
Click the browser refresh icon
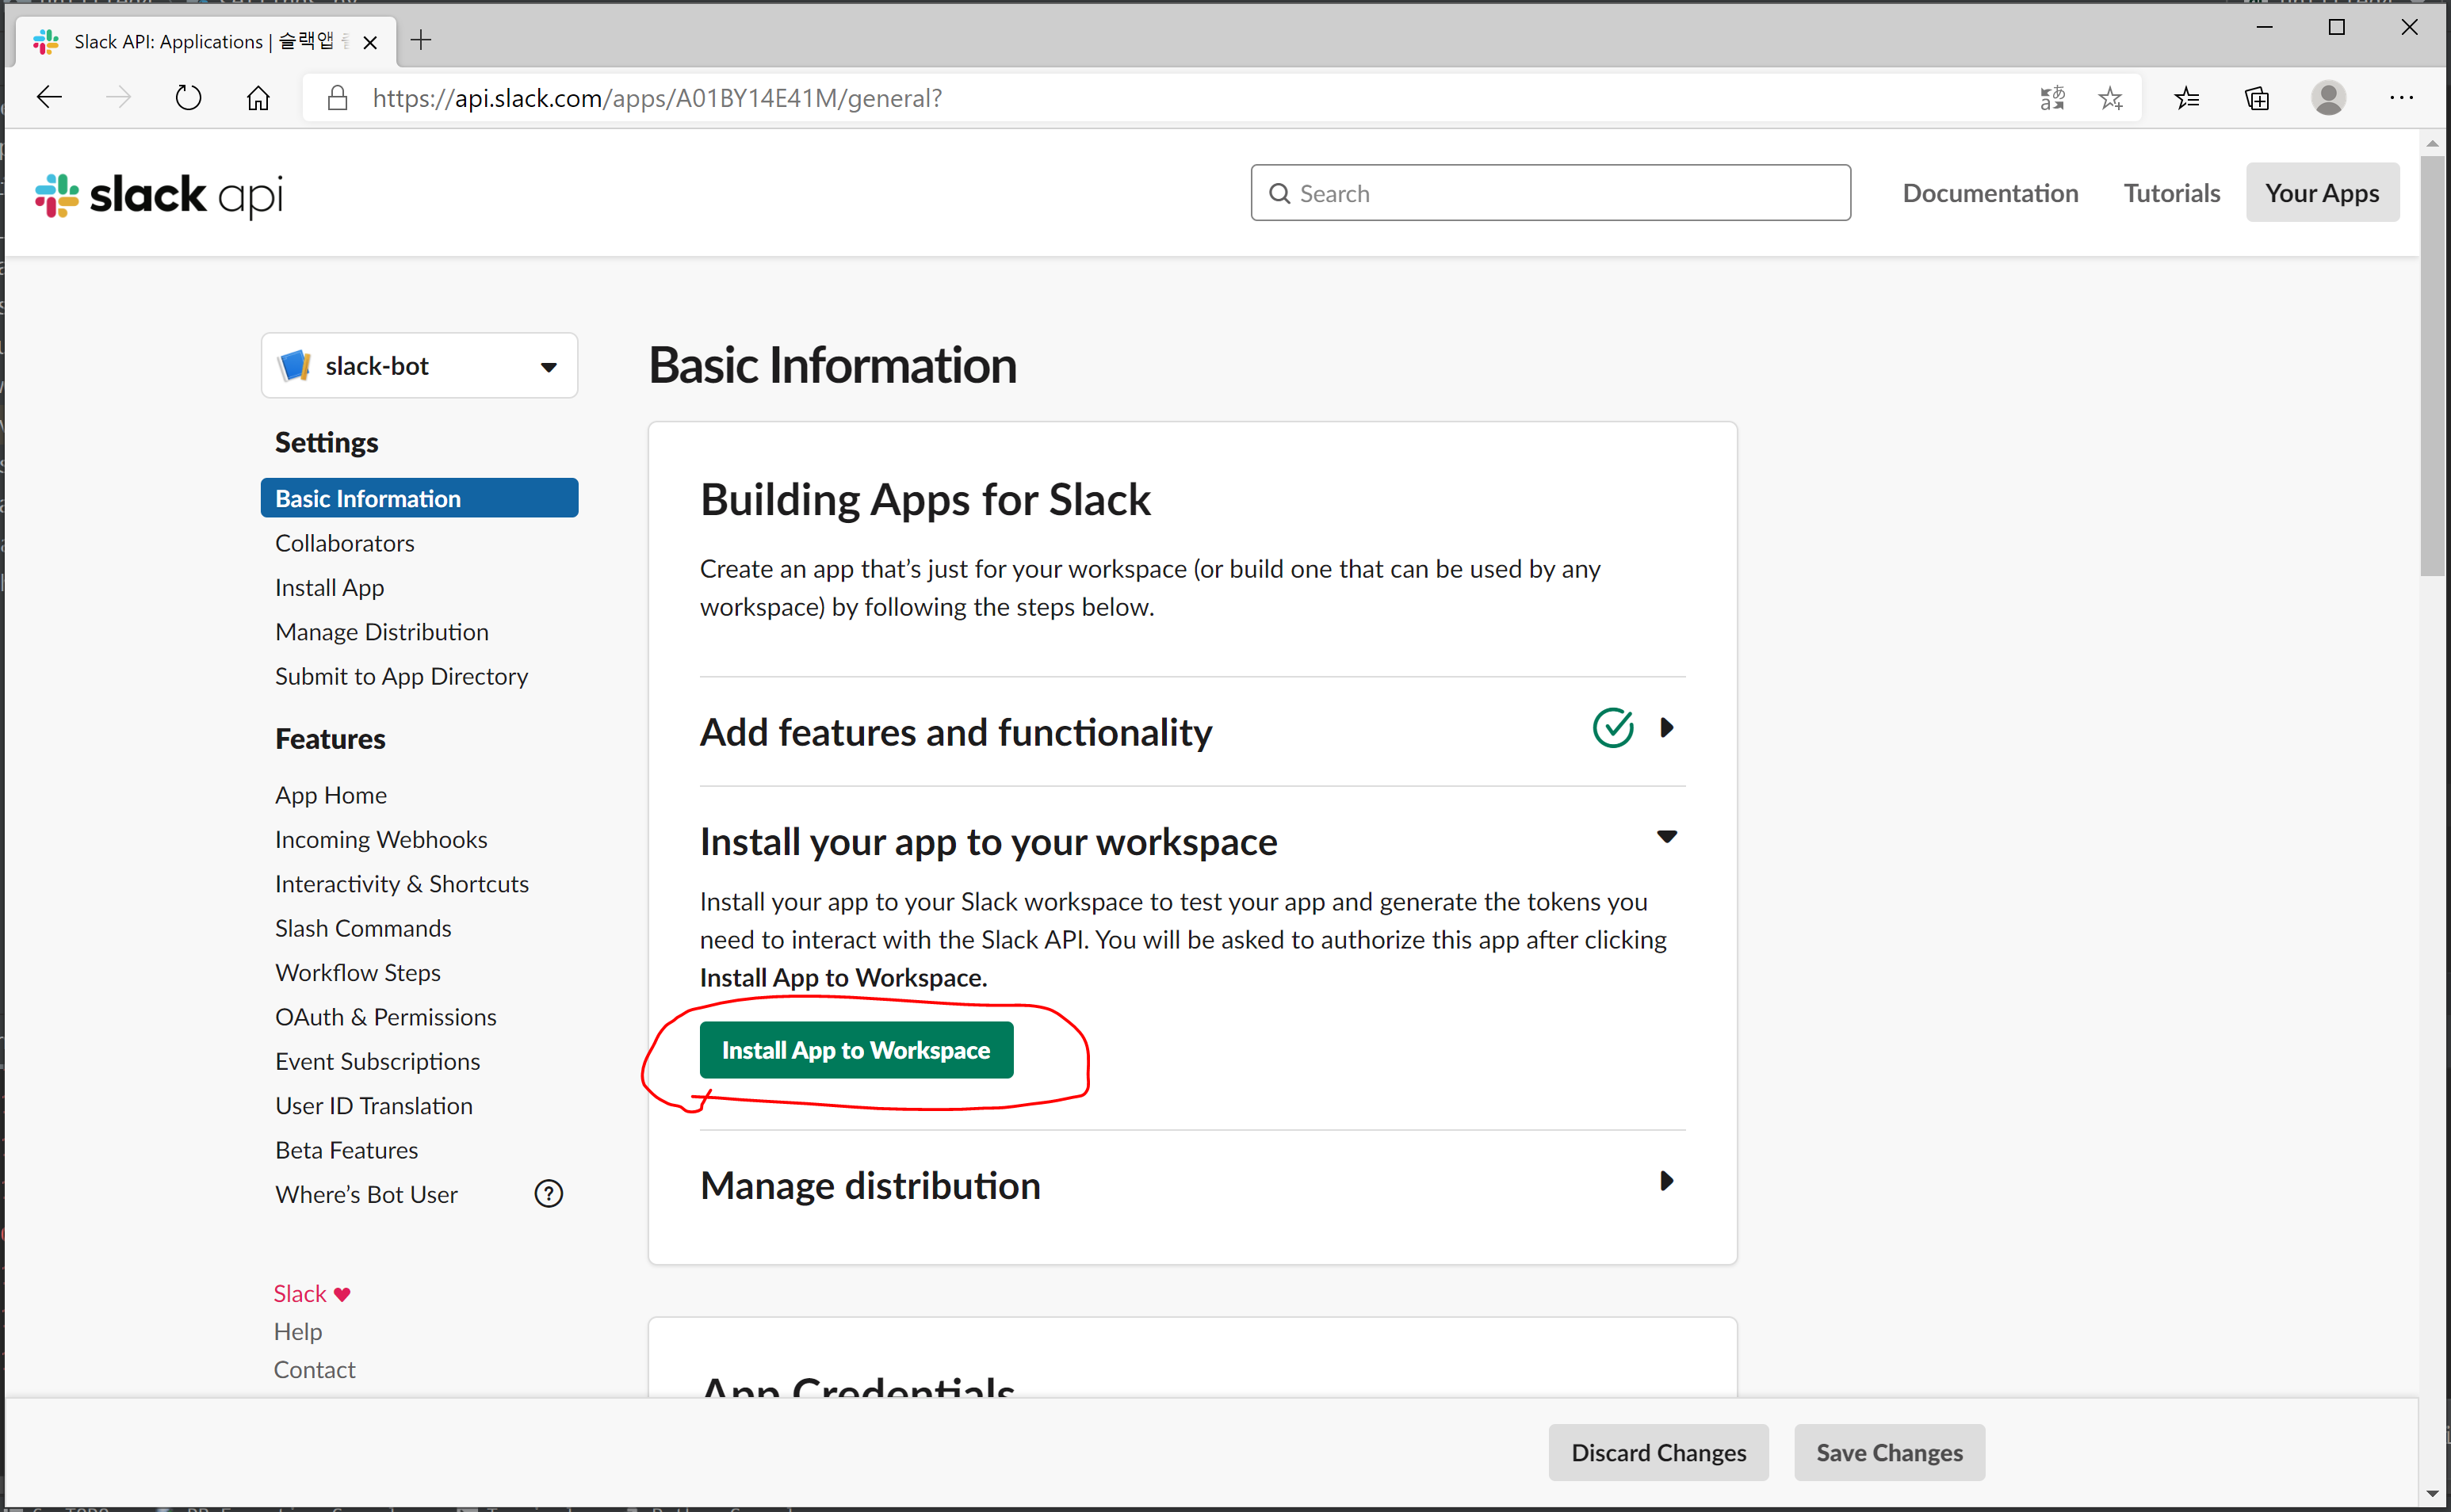pos(188,98)
